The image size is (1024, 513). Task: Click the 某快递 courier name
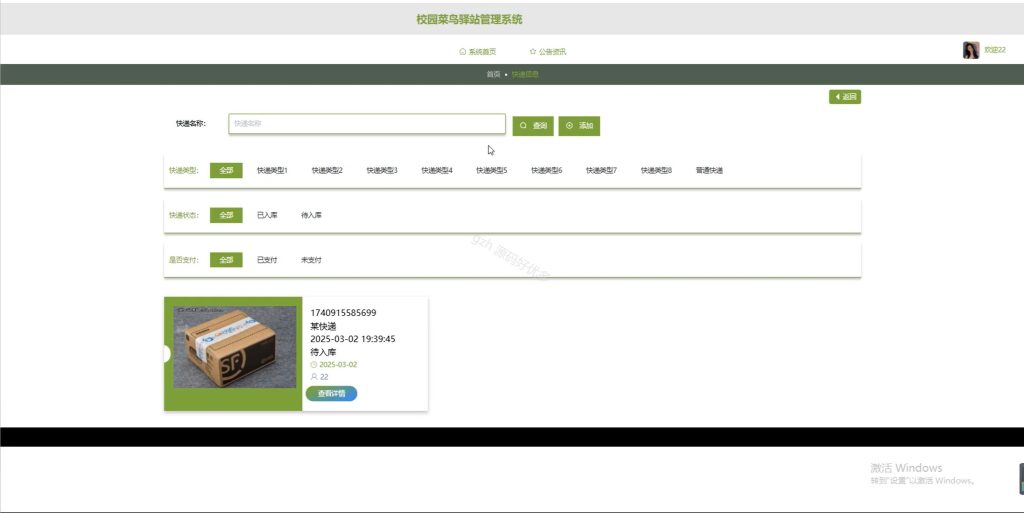point(323,326)
